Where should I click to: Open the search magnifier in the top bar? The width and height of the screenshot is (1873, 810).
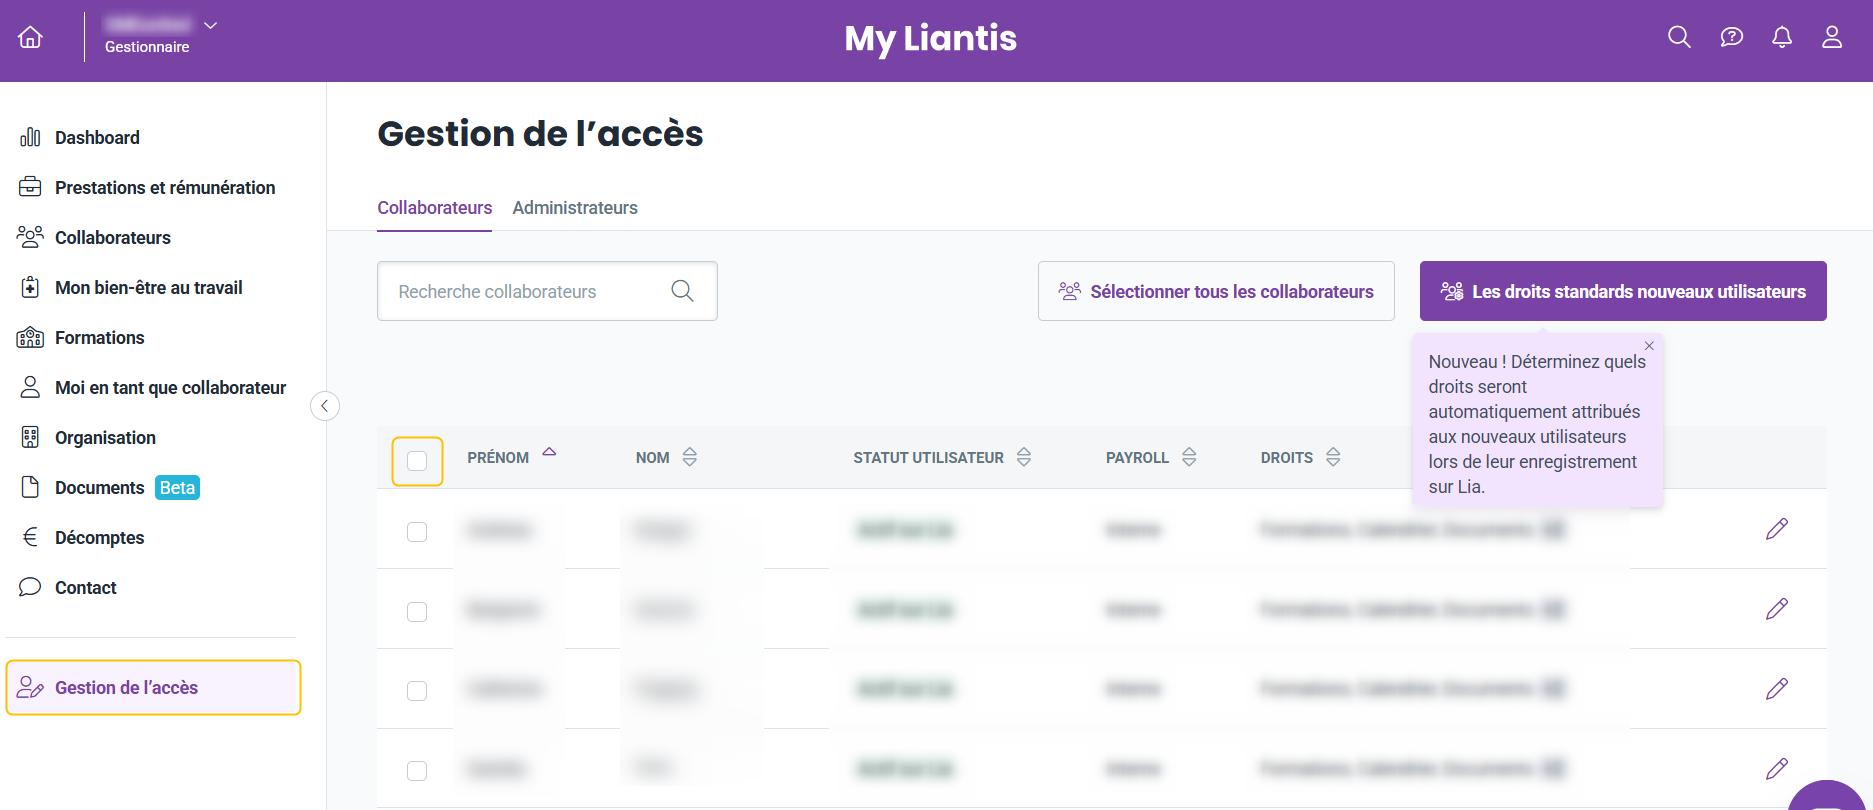tap(1679, 37)
